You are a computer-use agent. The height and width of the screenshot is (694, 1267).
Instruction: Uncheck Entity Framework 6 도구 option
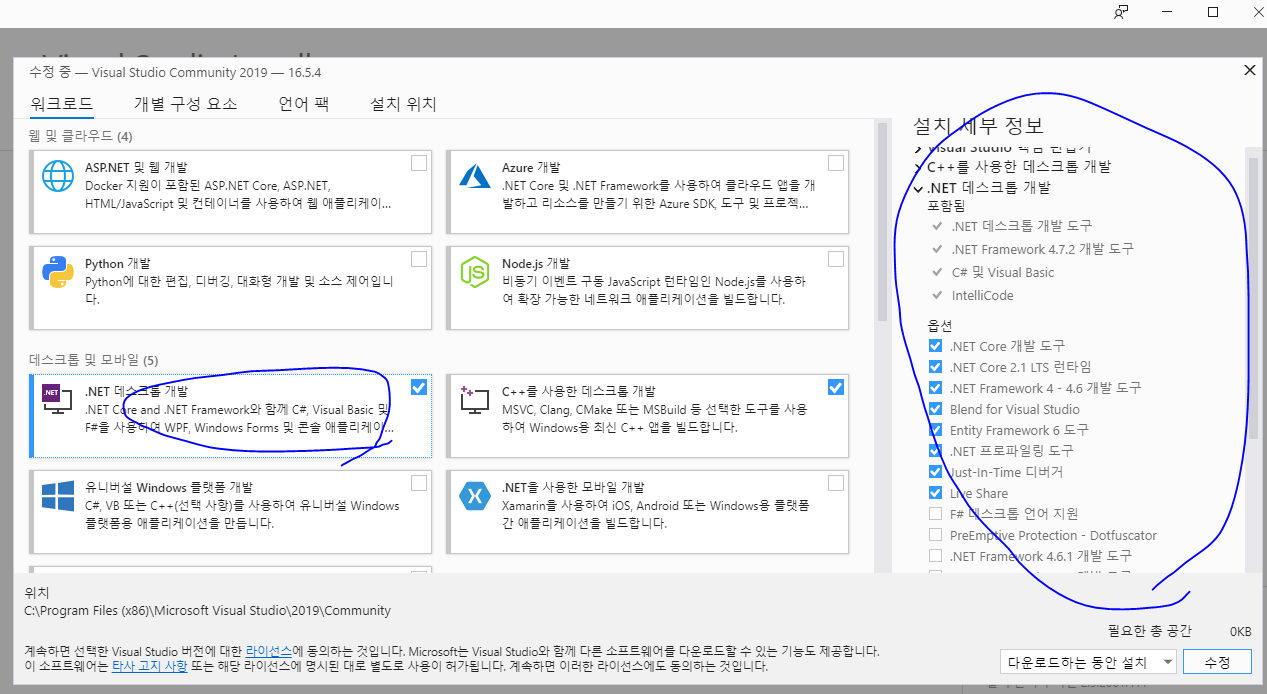pyautogui.click(x=936, y=430)
